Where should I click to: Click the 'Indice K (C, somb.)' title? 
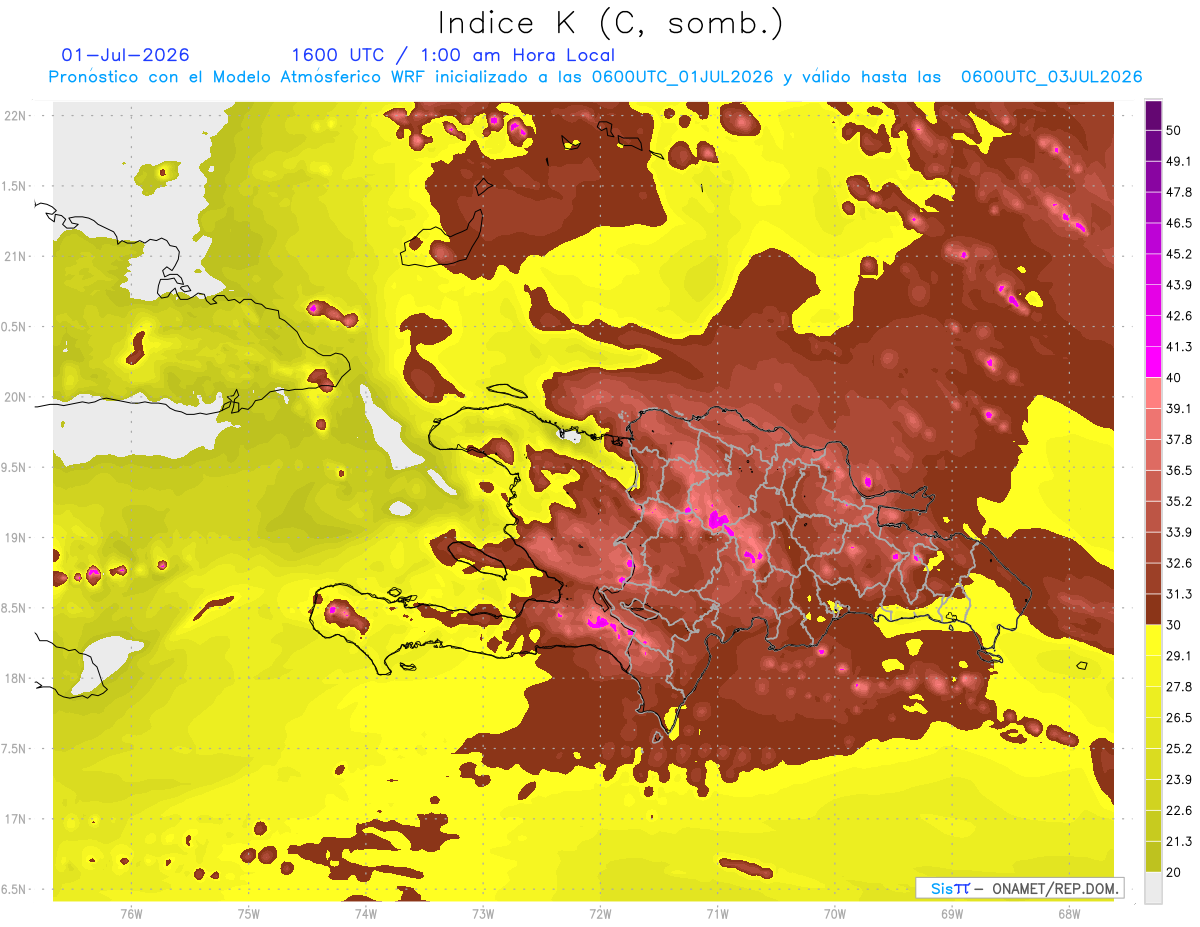pyautogui.click(x=610, y=23)
